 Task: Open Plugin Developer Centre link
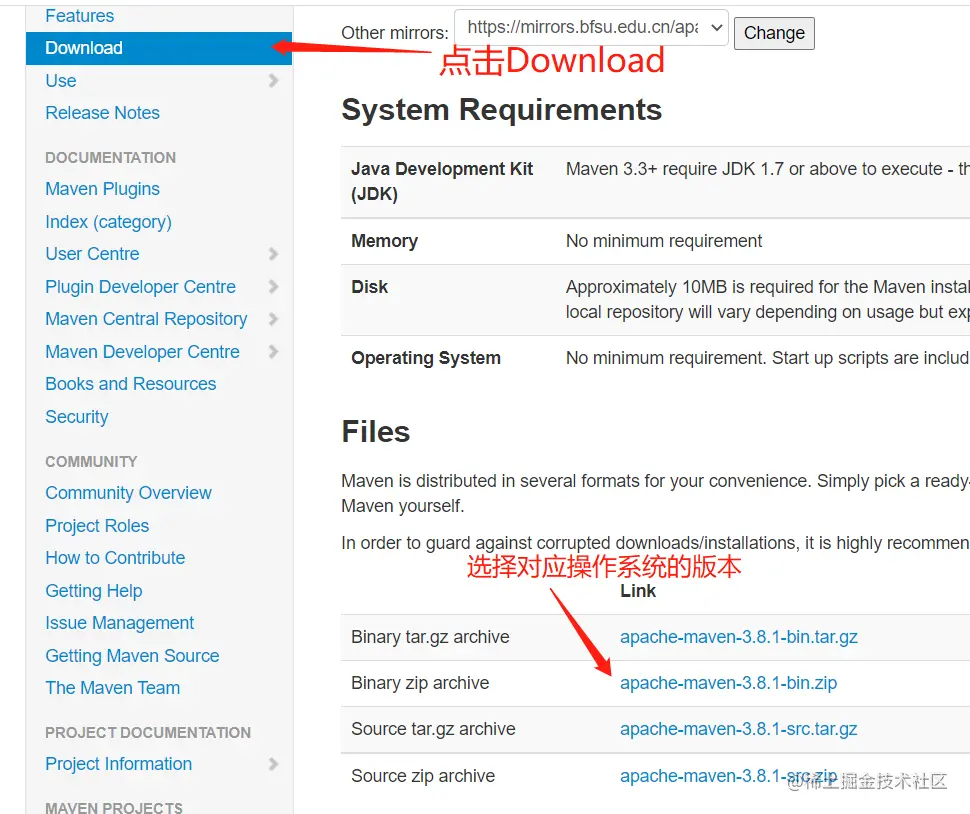click(x=140, y=287)
